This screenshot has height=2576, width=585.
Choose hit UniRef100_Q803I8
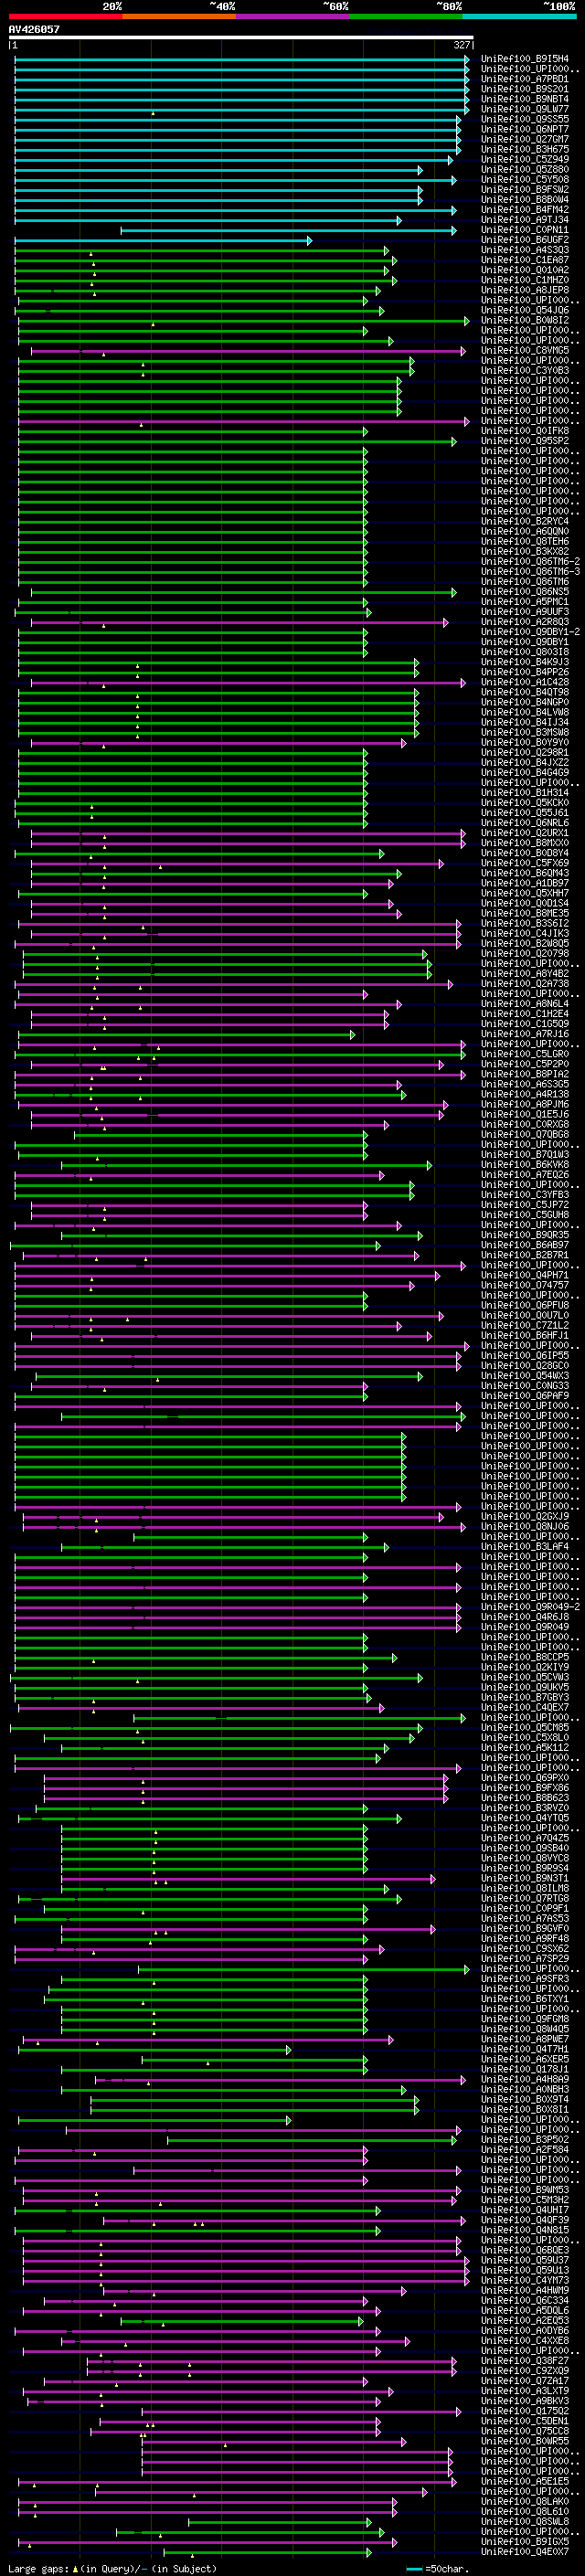[x=525, y=652]
